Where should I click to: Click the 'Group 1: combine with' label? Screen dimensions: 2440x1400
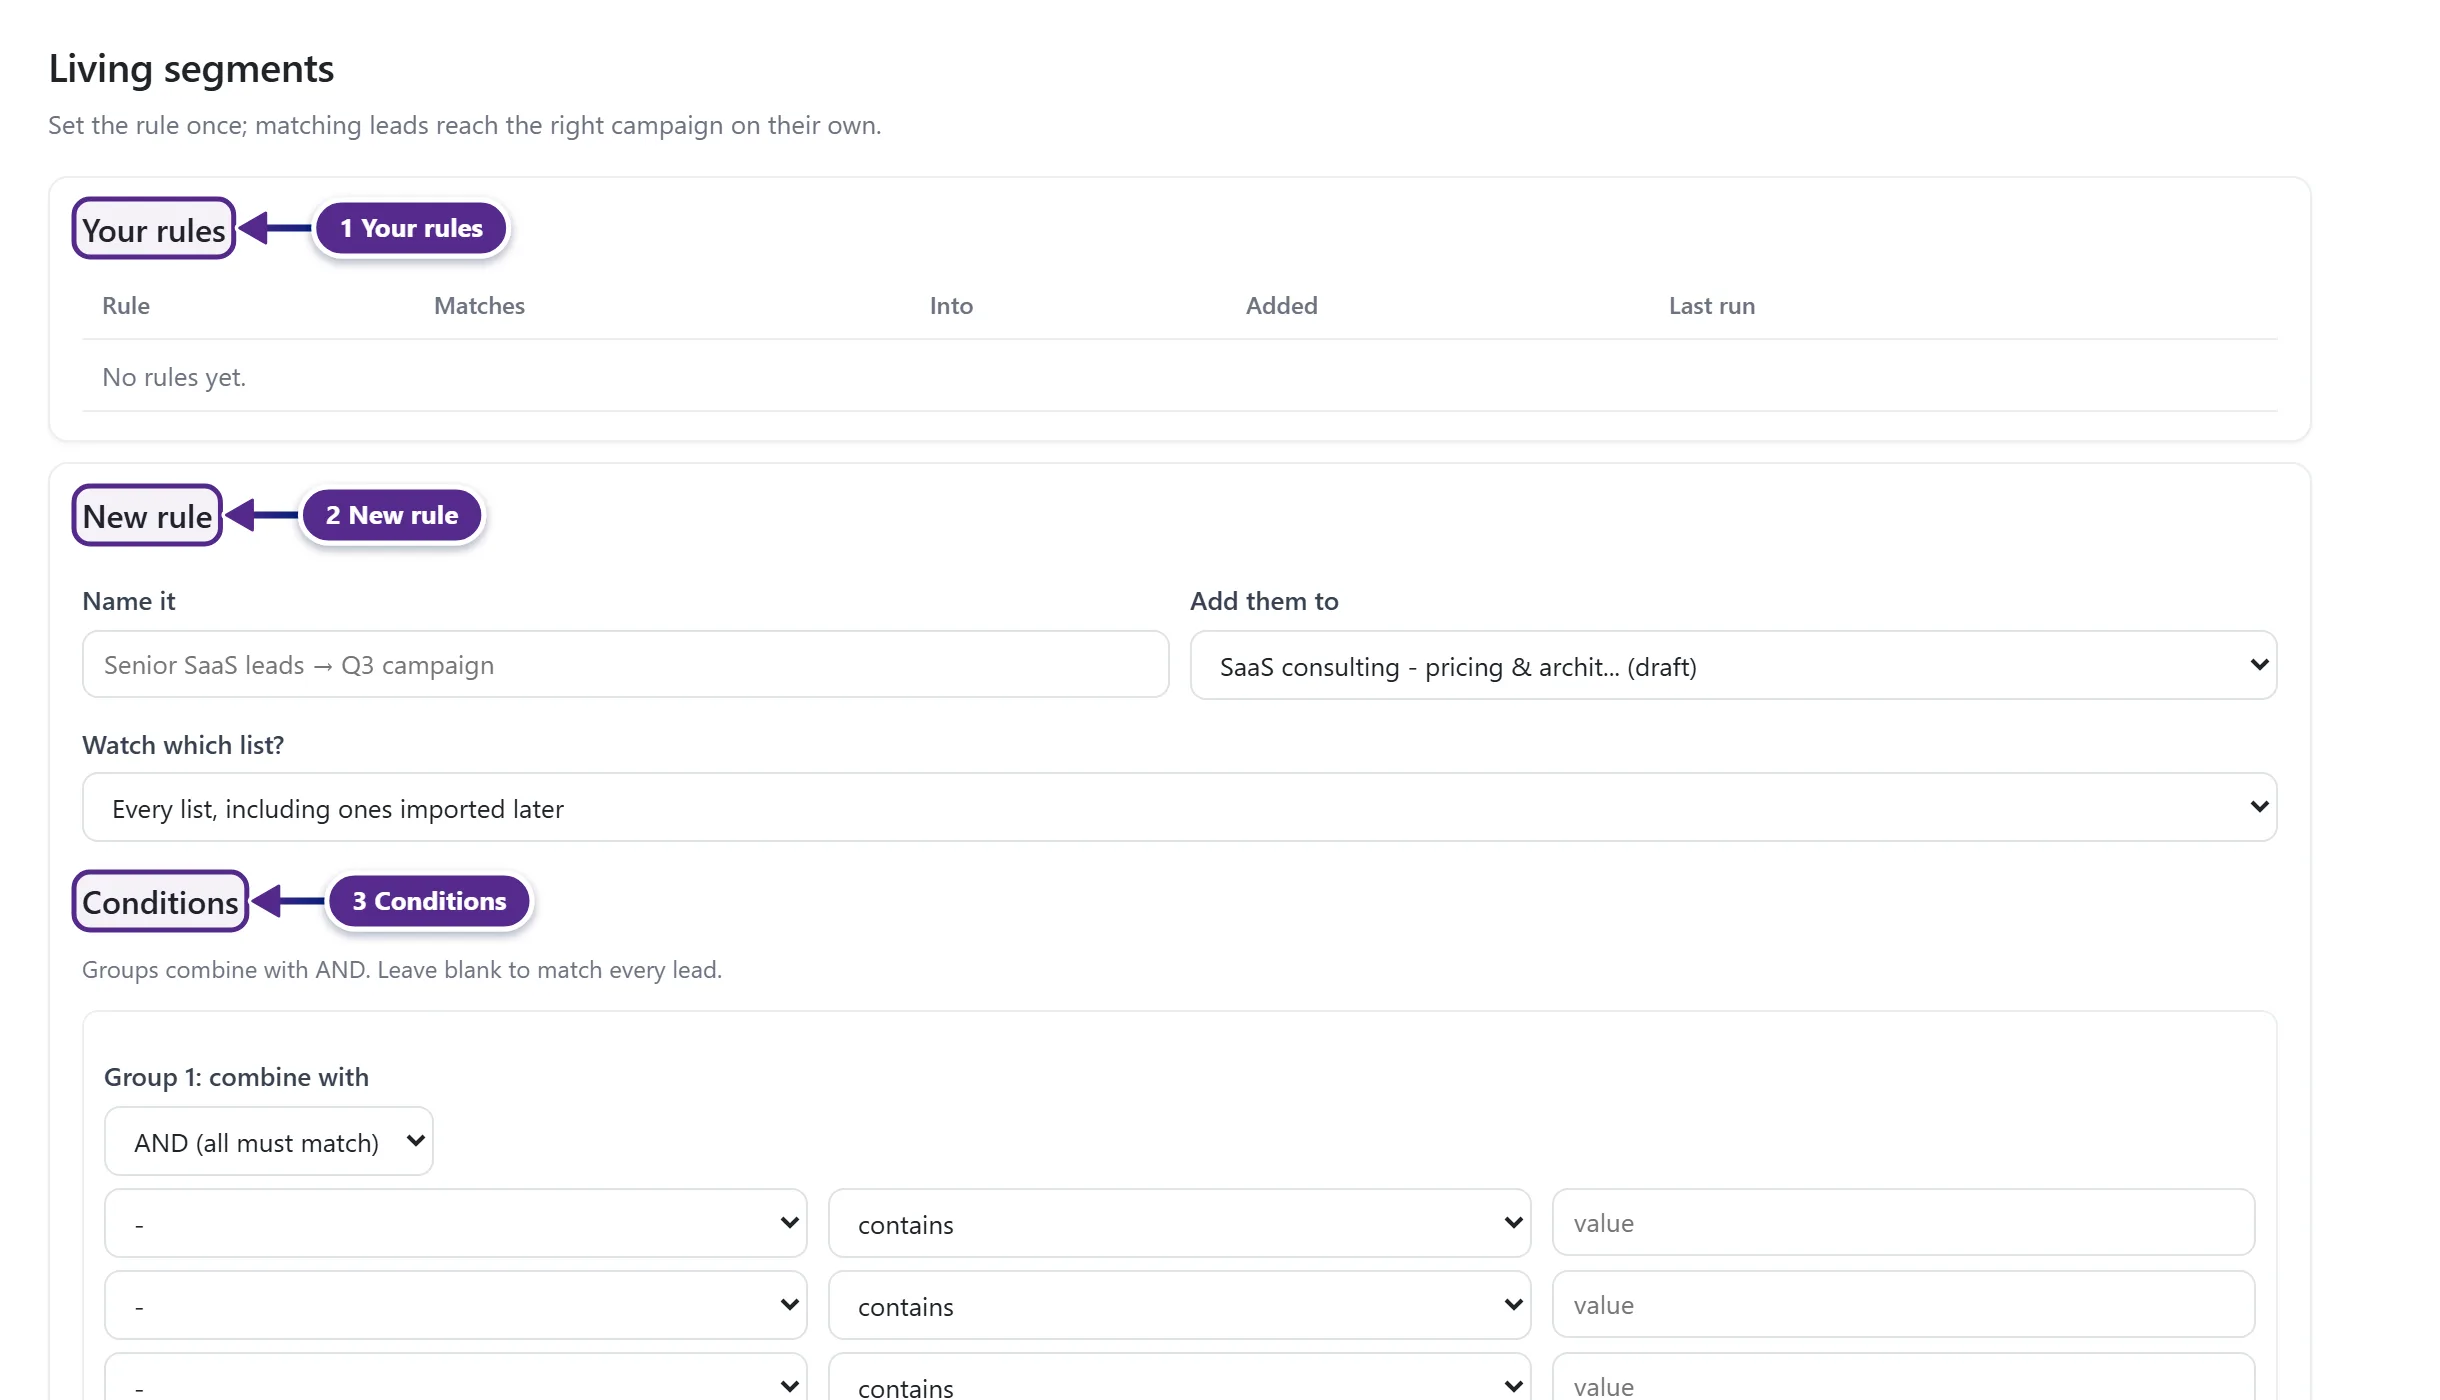[x=236, y=1077]
